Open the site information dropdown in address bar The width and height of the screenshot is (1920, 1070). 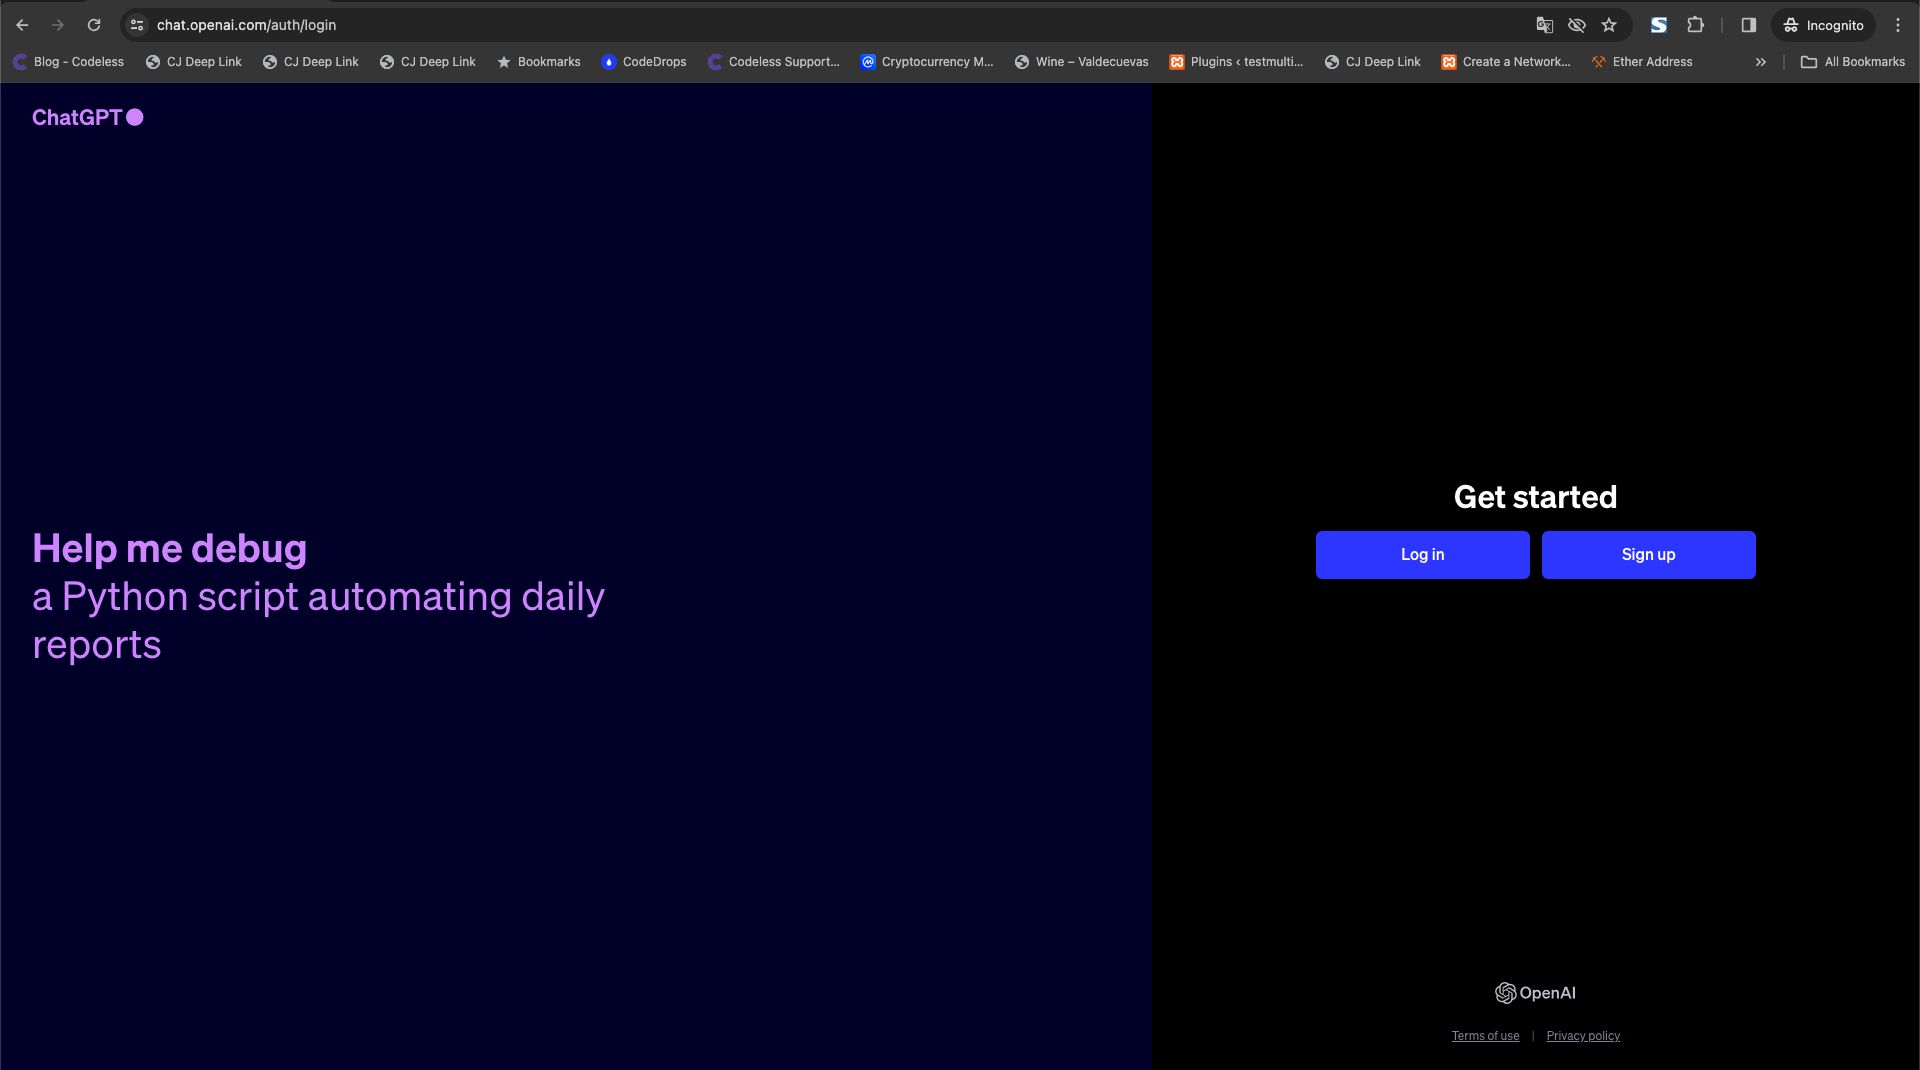(136, 25)
